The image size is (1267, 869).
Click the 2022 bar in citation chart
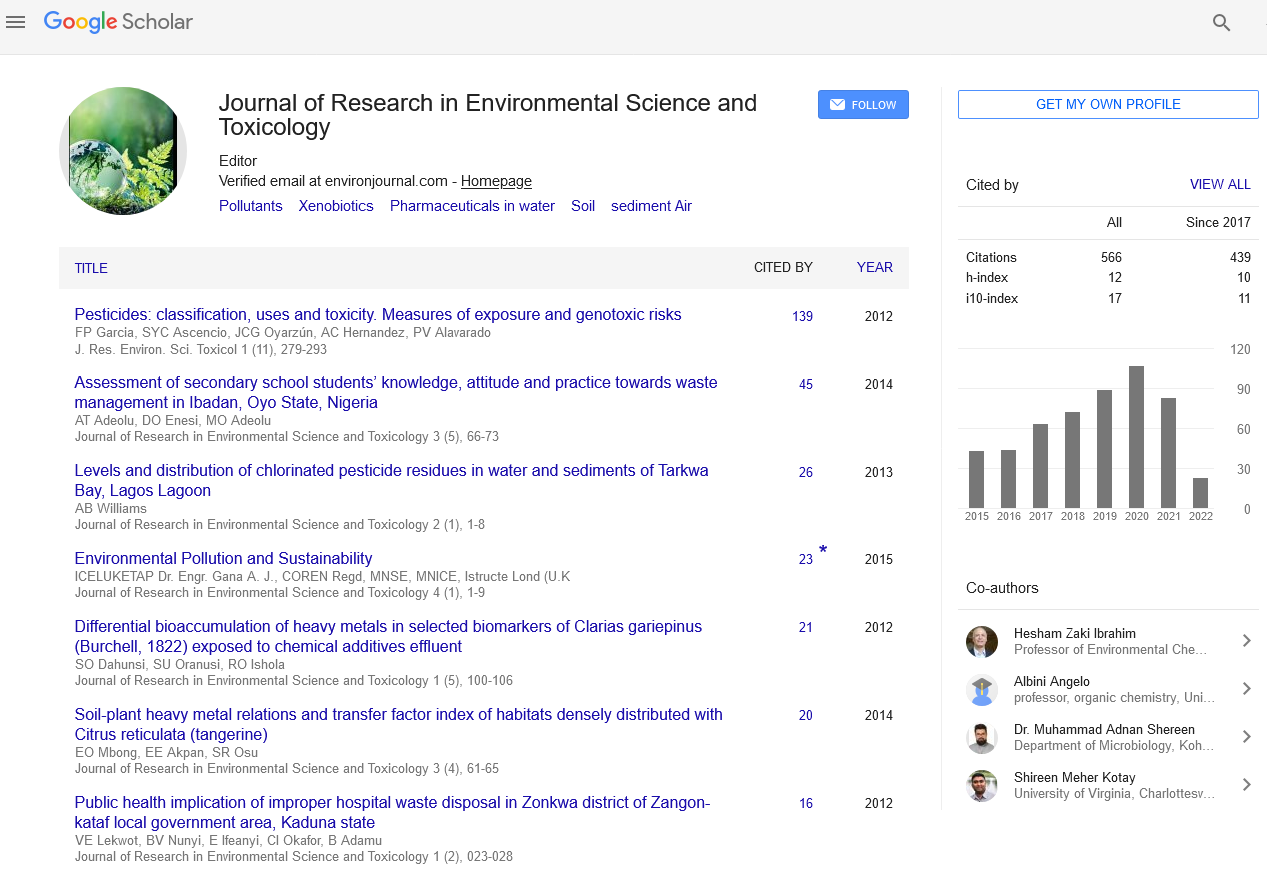tap(1201, 493)
